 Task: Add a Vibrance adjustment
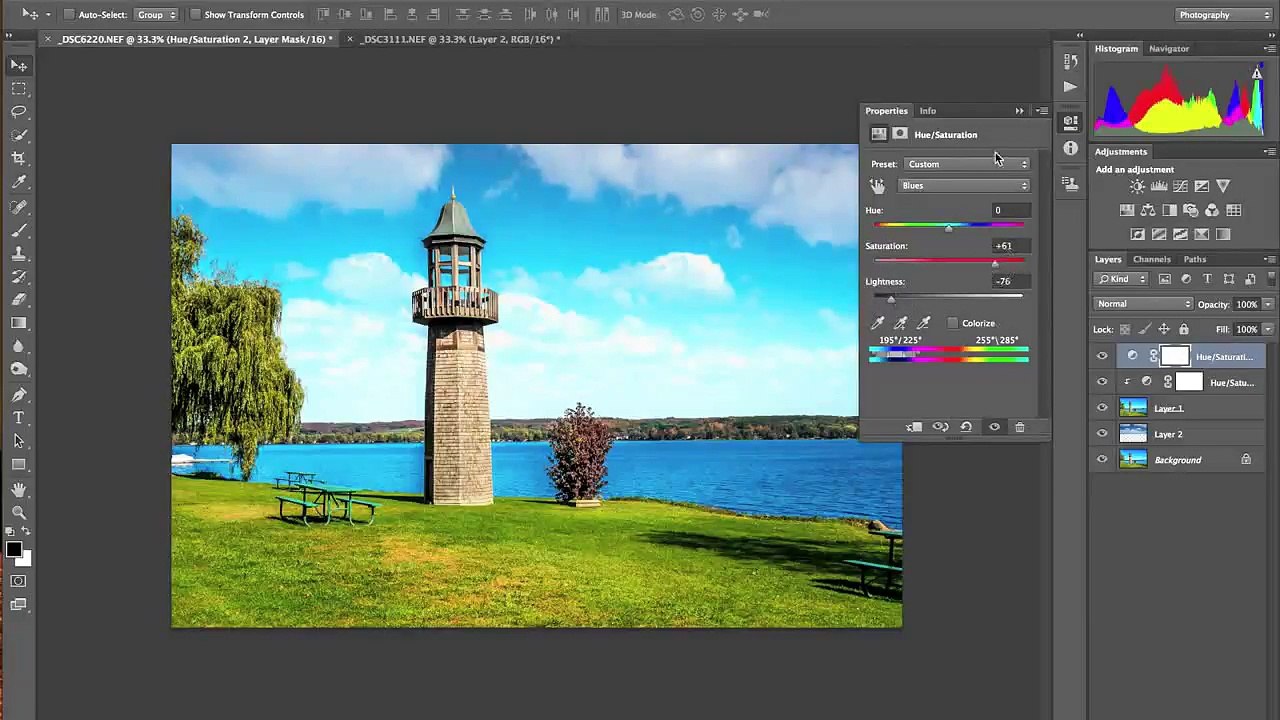coord(1222,186)
